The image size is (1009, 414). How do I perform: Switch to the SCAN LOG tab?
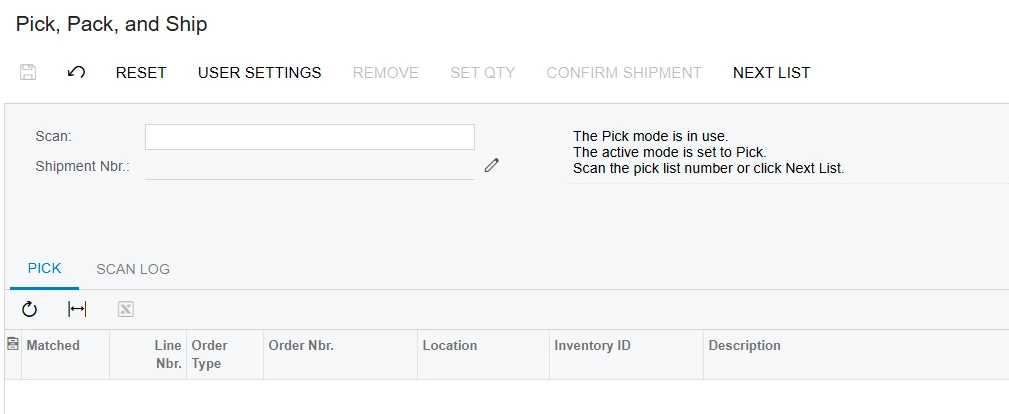133,269
